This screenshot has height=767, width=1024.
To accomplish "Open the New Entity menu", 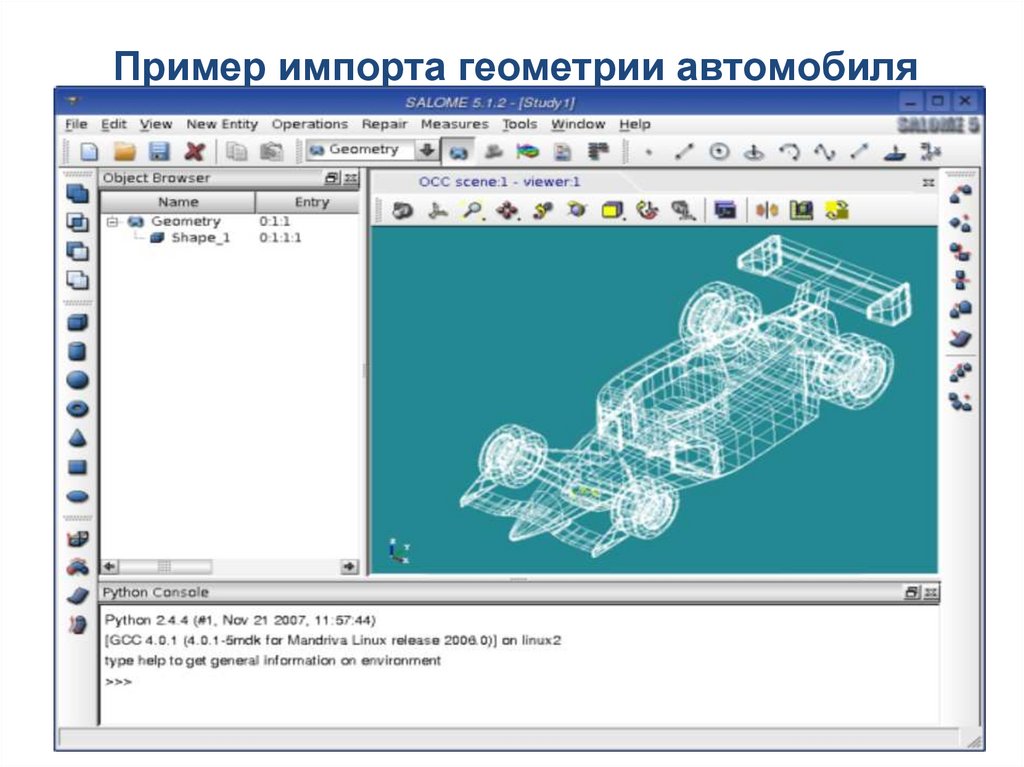I will [x=221, y=124].
